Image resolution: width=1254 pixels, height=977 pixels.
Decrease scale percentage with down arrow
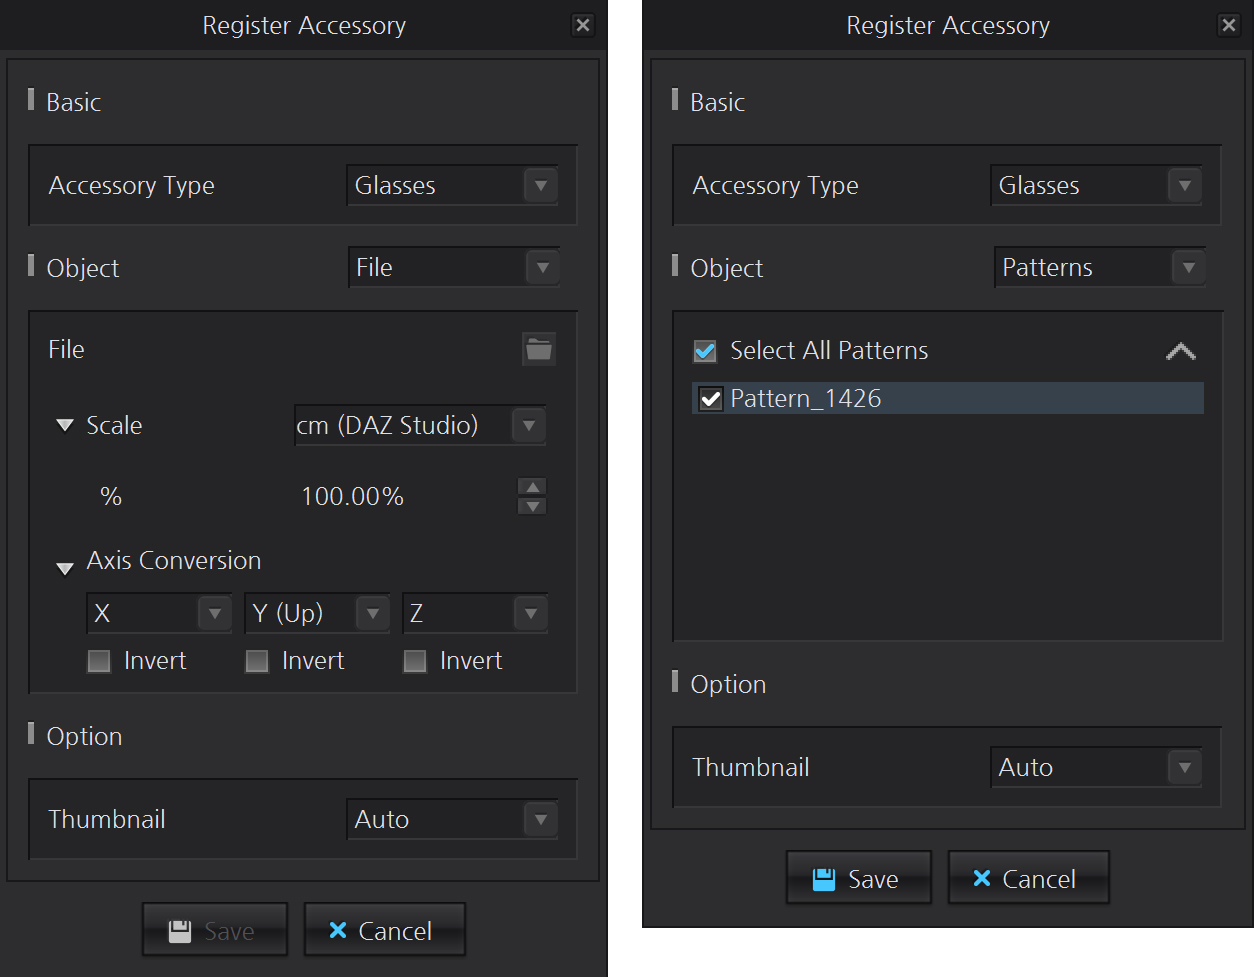click(x=532, y=506)
